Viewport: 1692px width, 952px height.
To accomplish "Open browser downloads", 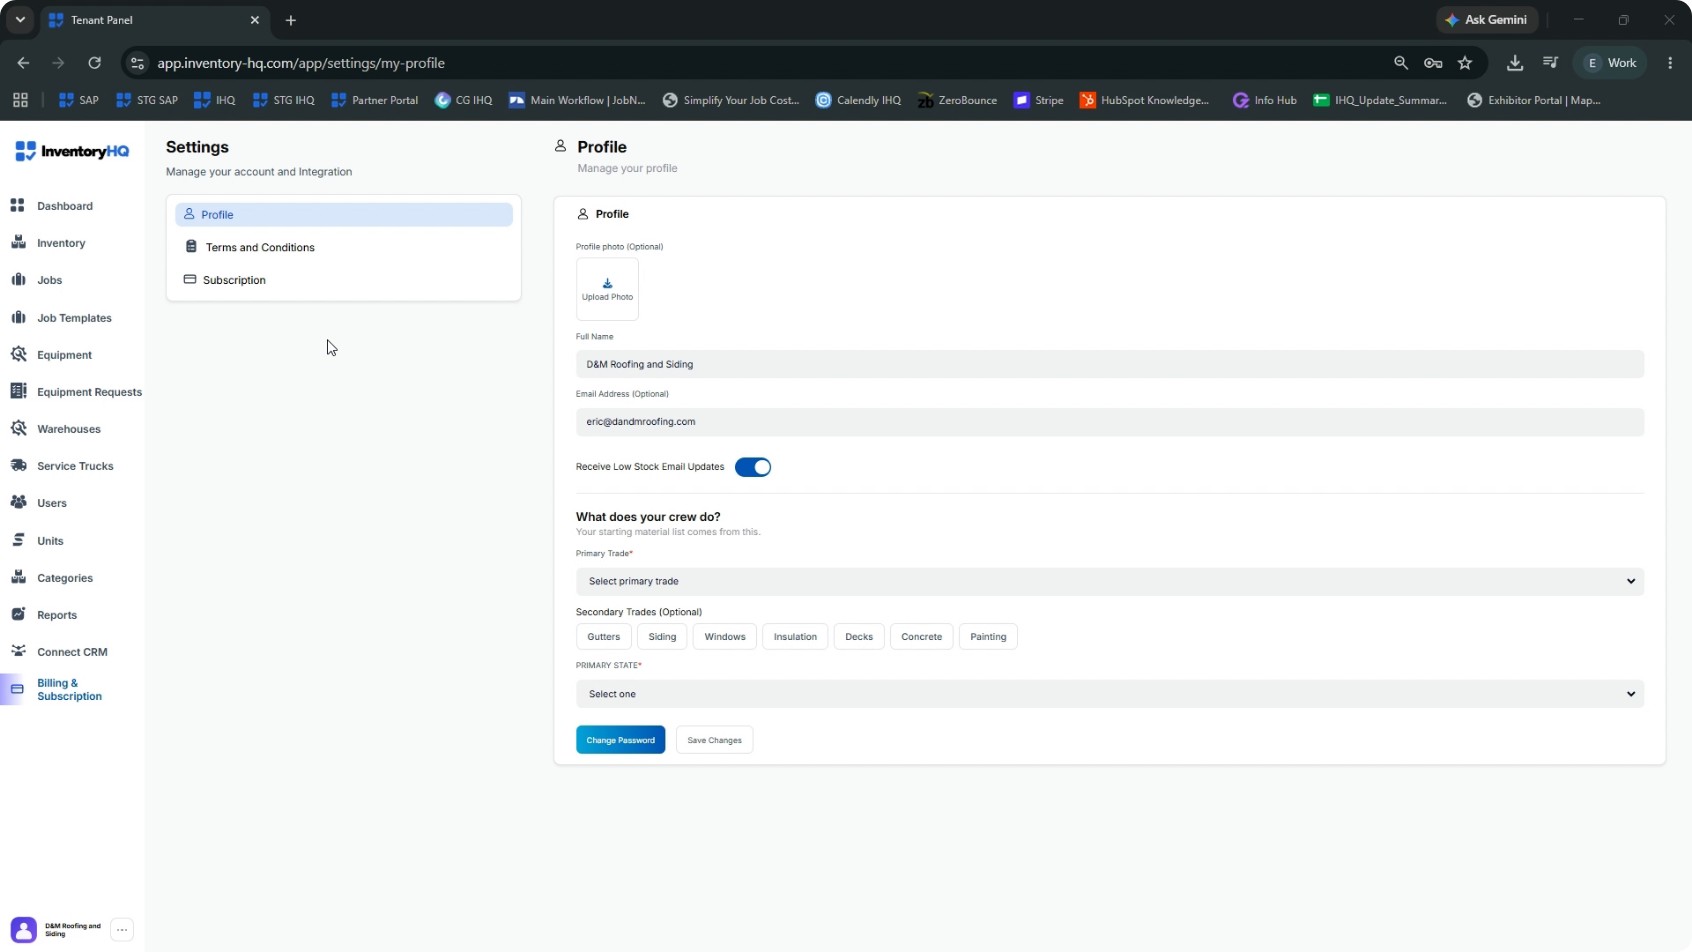I will [1515, 63].
